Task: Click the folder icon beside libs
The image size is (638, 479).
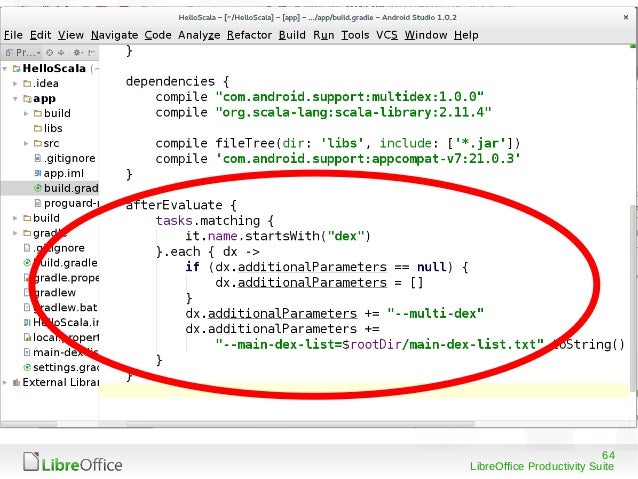Action: coord(38,129)
